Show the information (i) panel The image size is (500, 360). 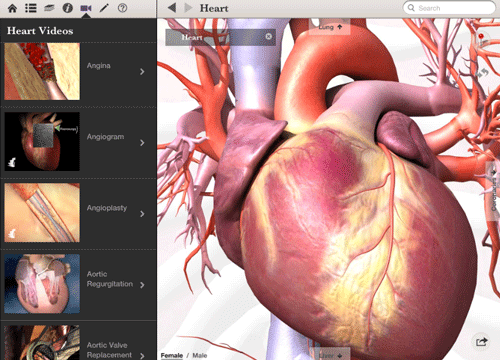tap(68, 8)
